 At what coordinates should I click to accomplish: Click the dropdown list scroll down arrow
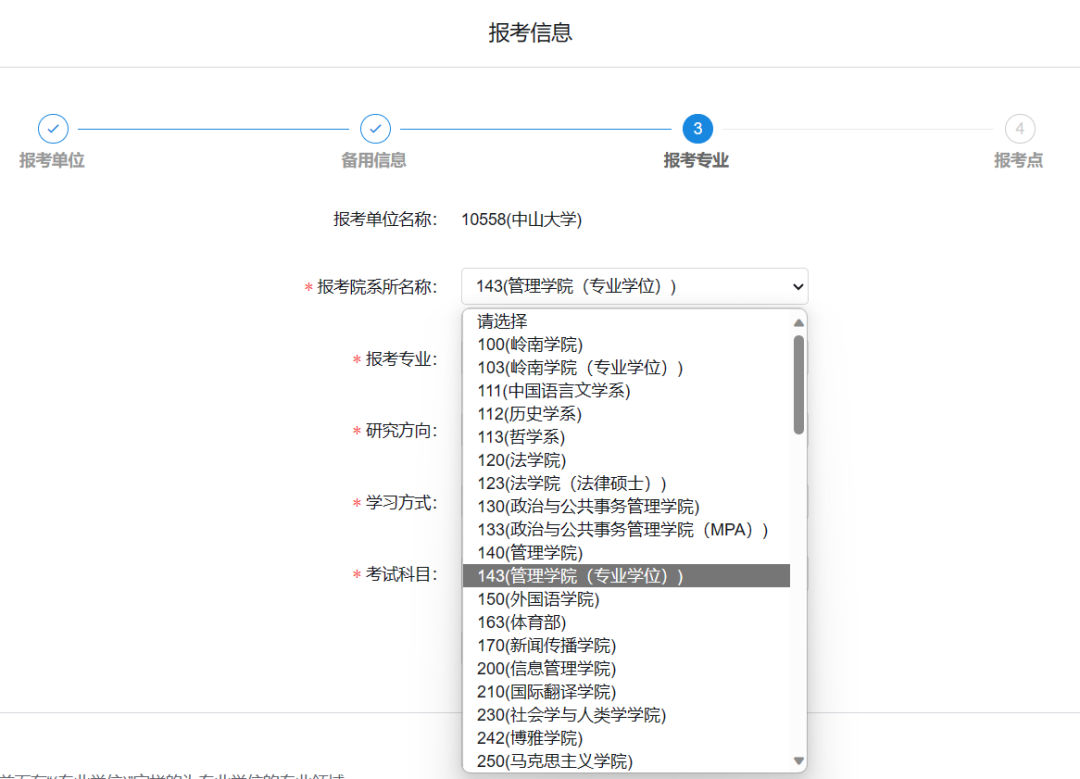coord(798,761)
